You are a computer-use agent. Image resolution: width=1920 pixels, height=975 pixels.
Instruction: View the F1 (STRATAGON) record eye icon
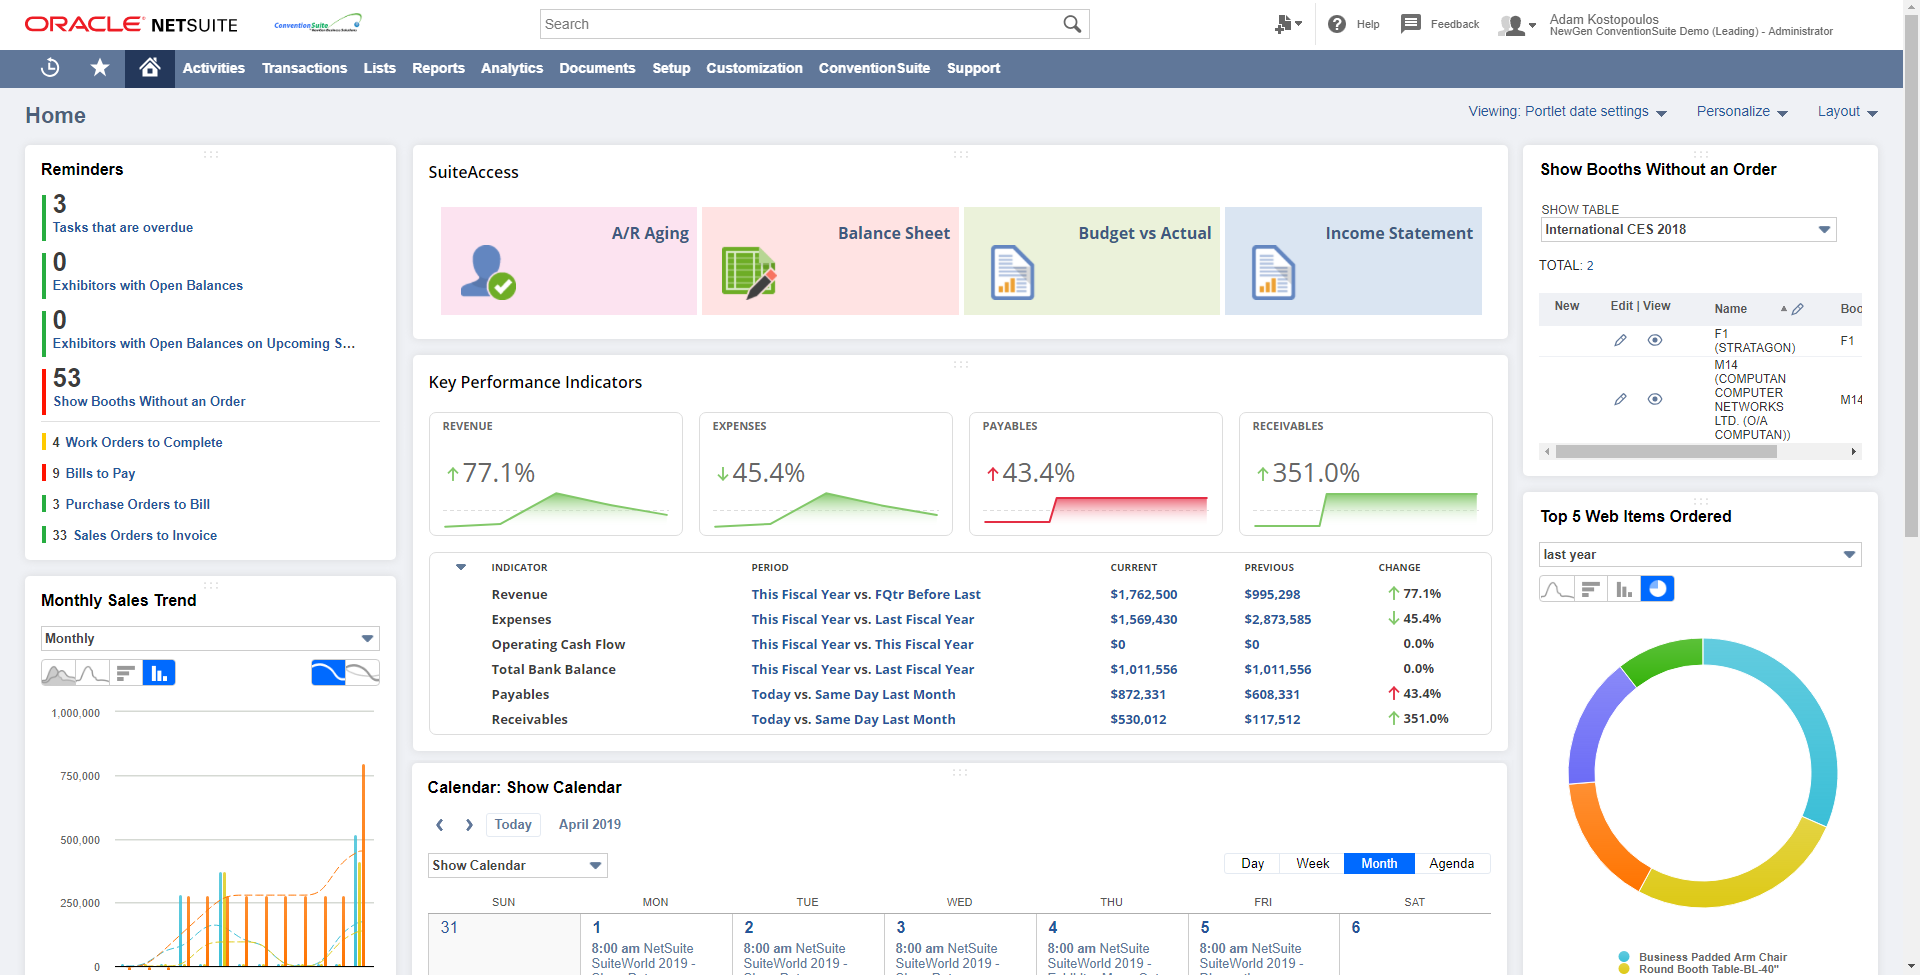[x=1655, y=340]
